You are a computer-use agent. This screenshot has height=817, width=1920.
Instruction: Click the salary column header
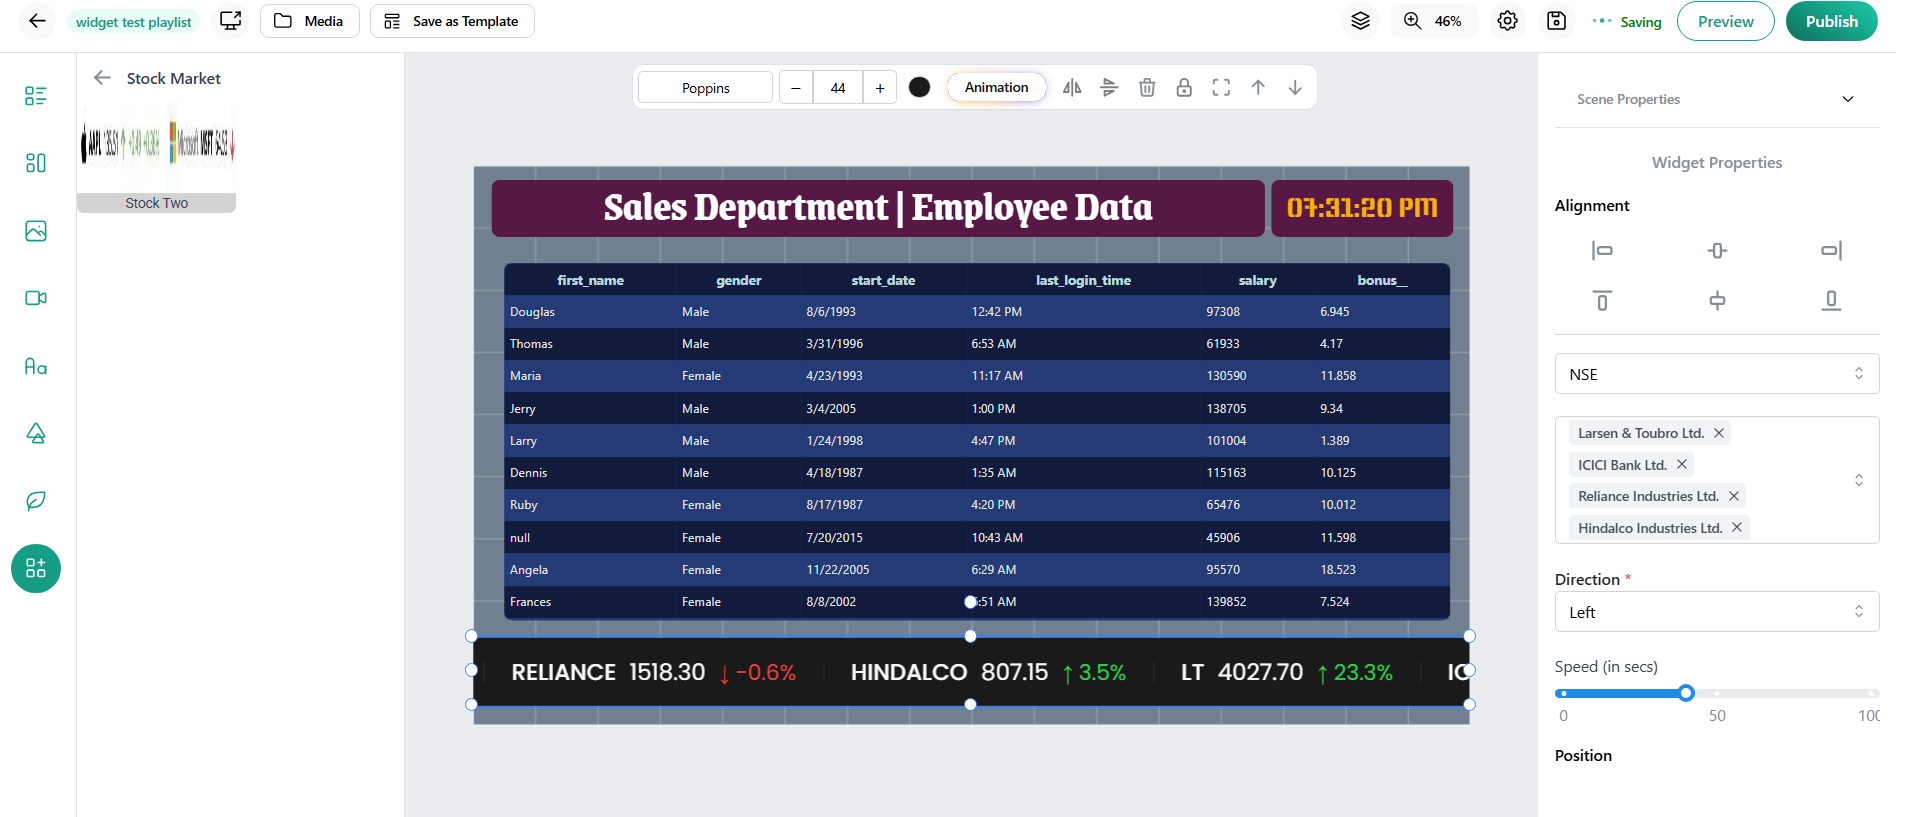point(1257,280)
